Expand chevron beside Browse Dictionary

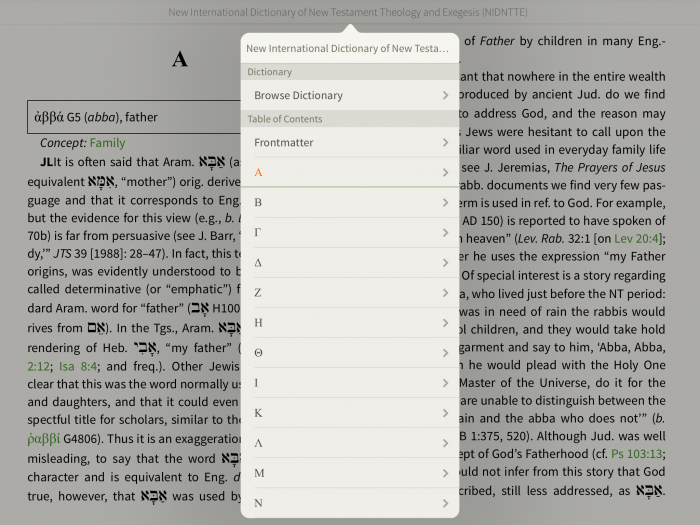(445, 95)
